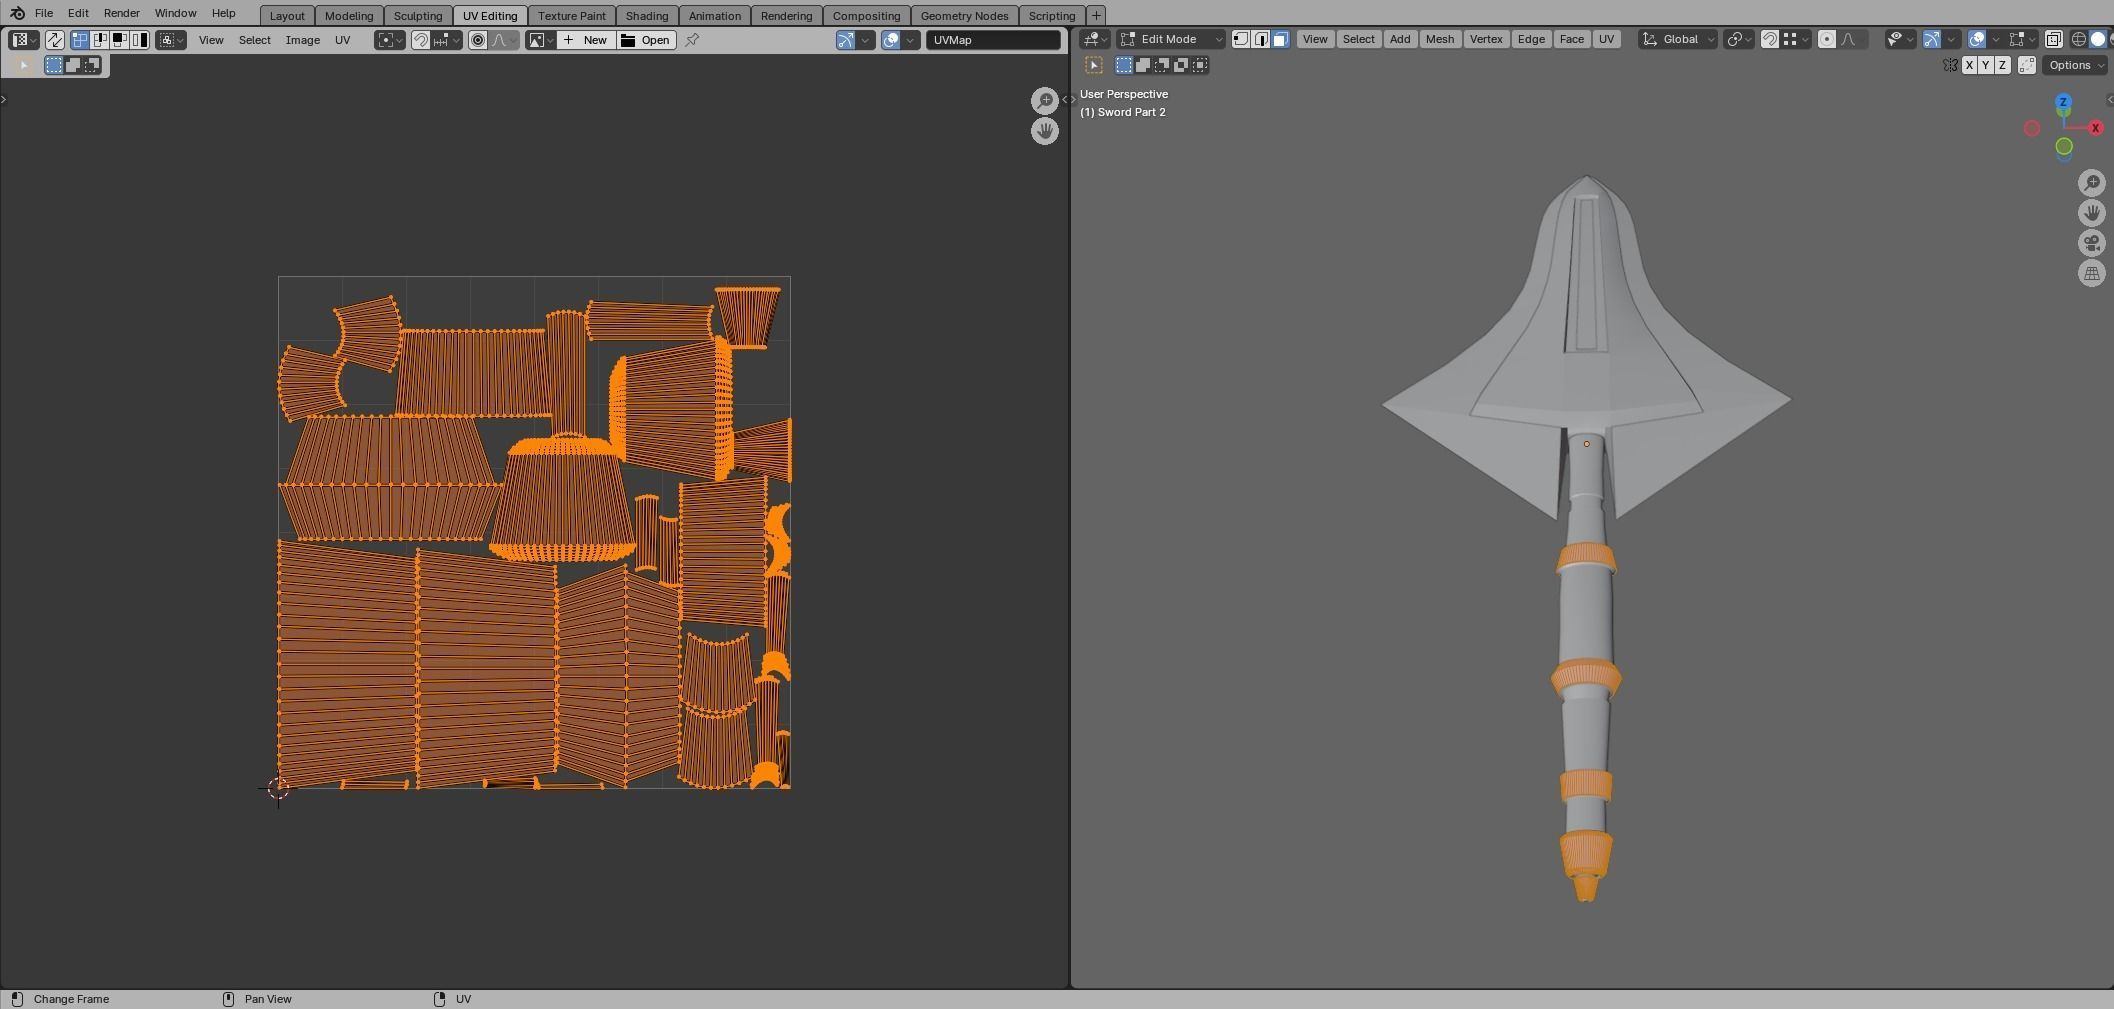This screenshot has height=1009, width=2114.
Task: Switch to the Geometry Nodes workspace tab
Action: 964,16
